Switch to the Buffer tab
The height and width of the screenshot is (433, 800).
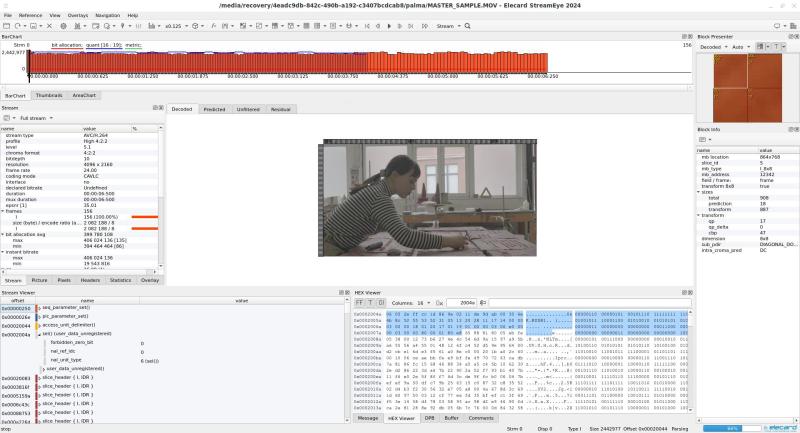[x=452, y=418]
